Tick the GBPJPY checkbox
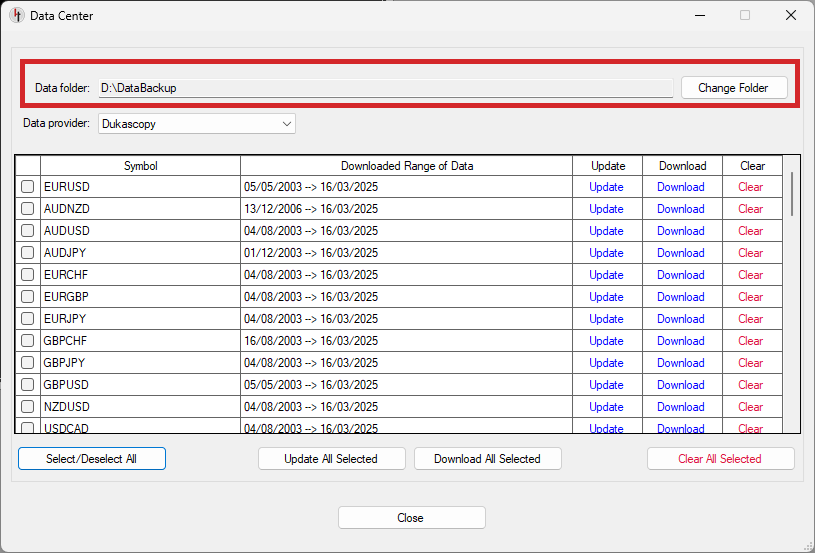815x553 pixels. pos(28,362)
